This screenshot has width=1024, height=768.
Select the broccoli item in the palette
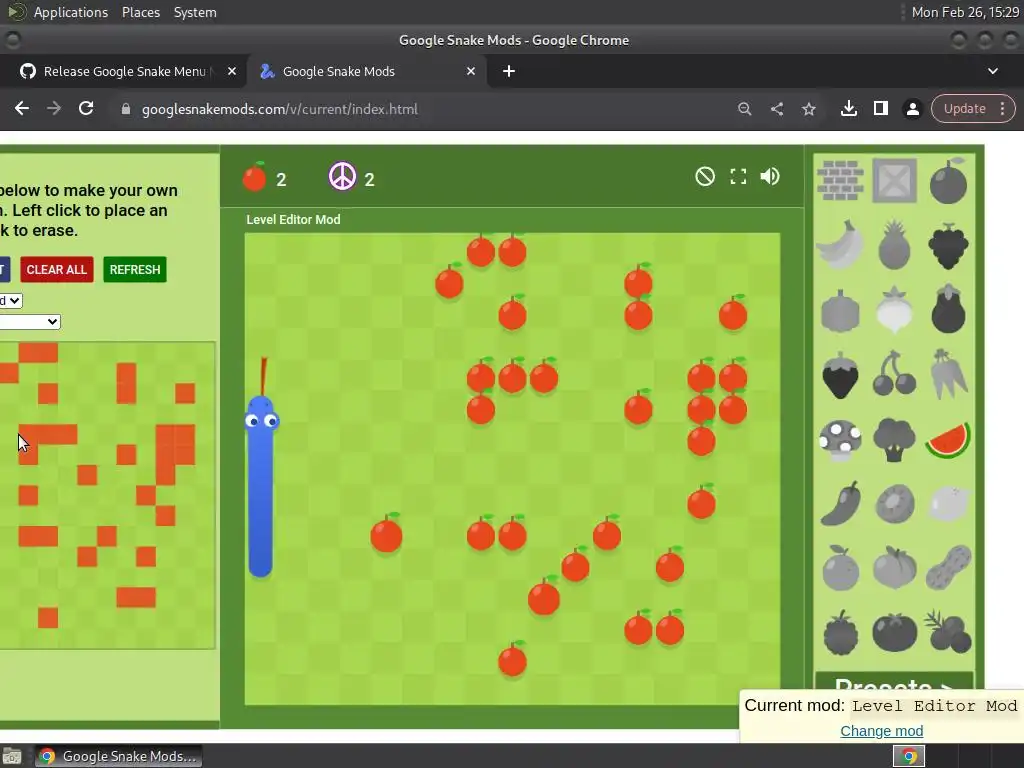coord(894,440)
